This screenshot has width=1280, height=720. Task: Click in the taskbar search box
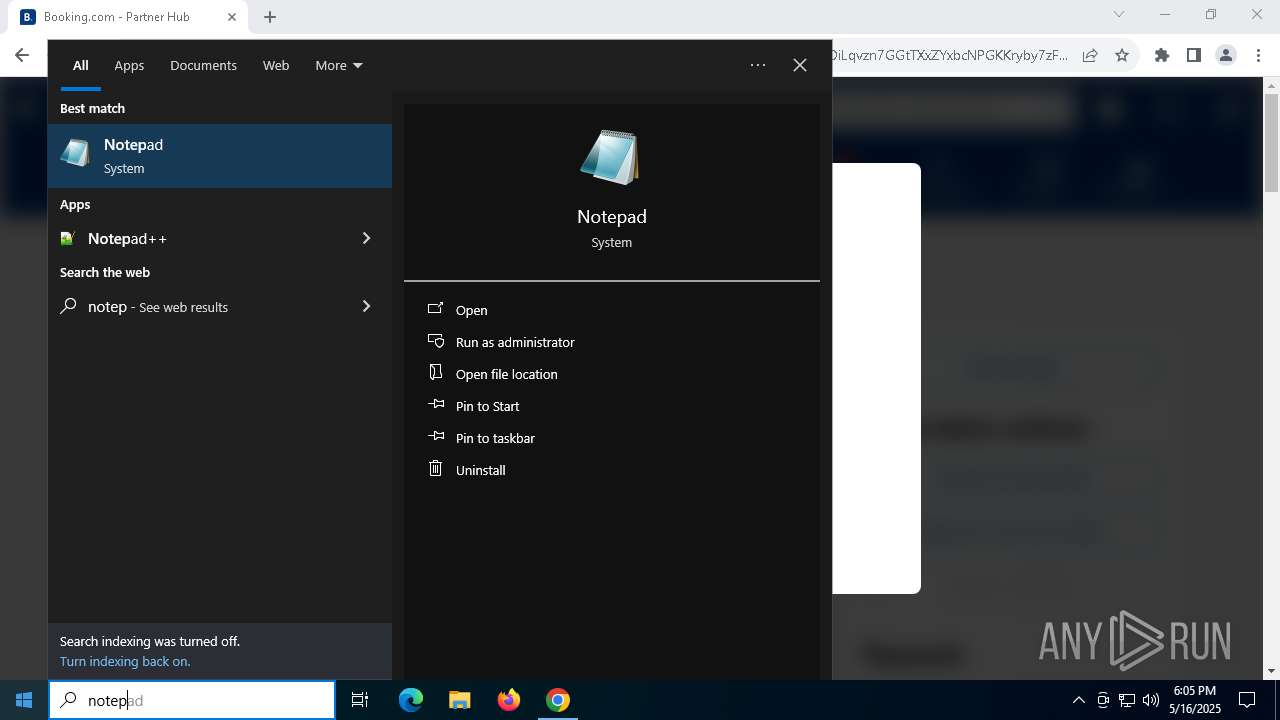click(x=192, y=700)
